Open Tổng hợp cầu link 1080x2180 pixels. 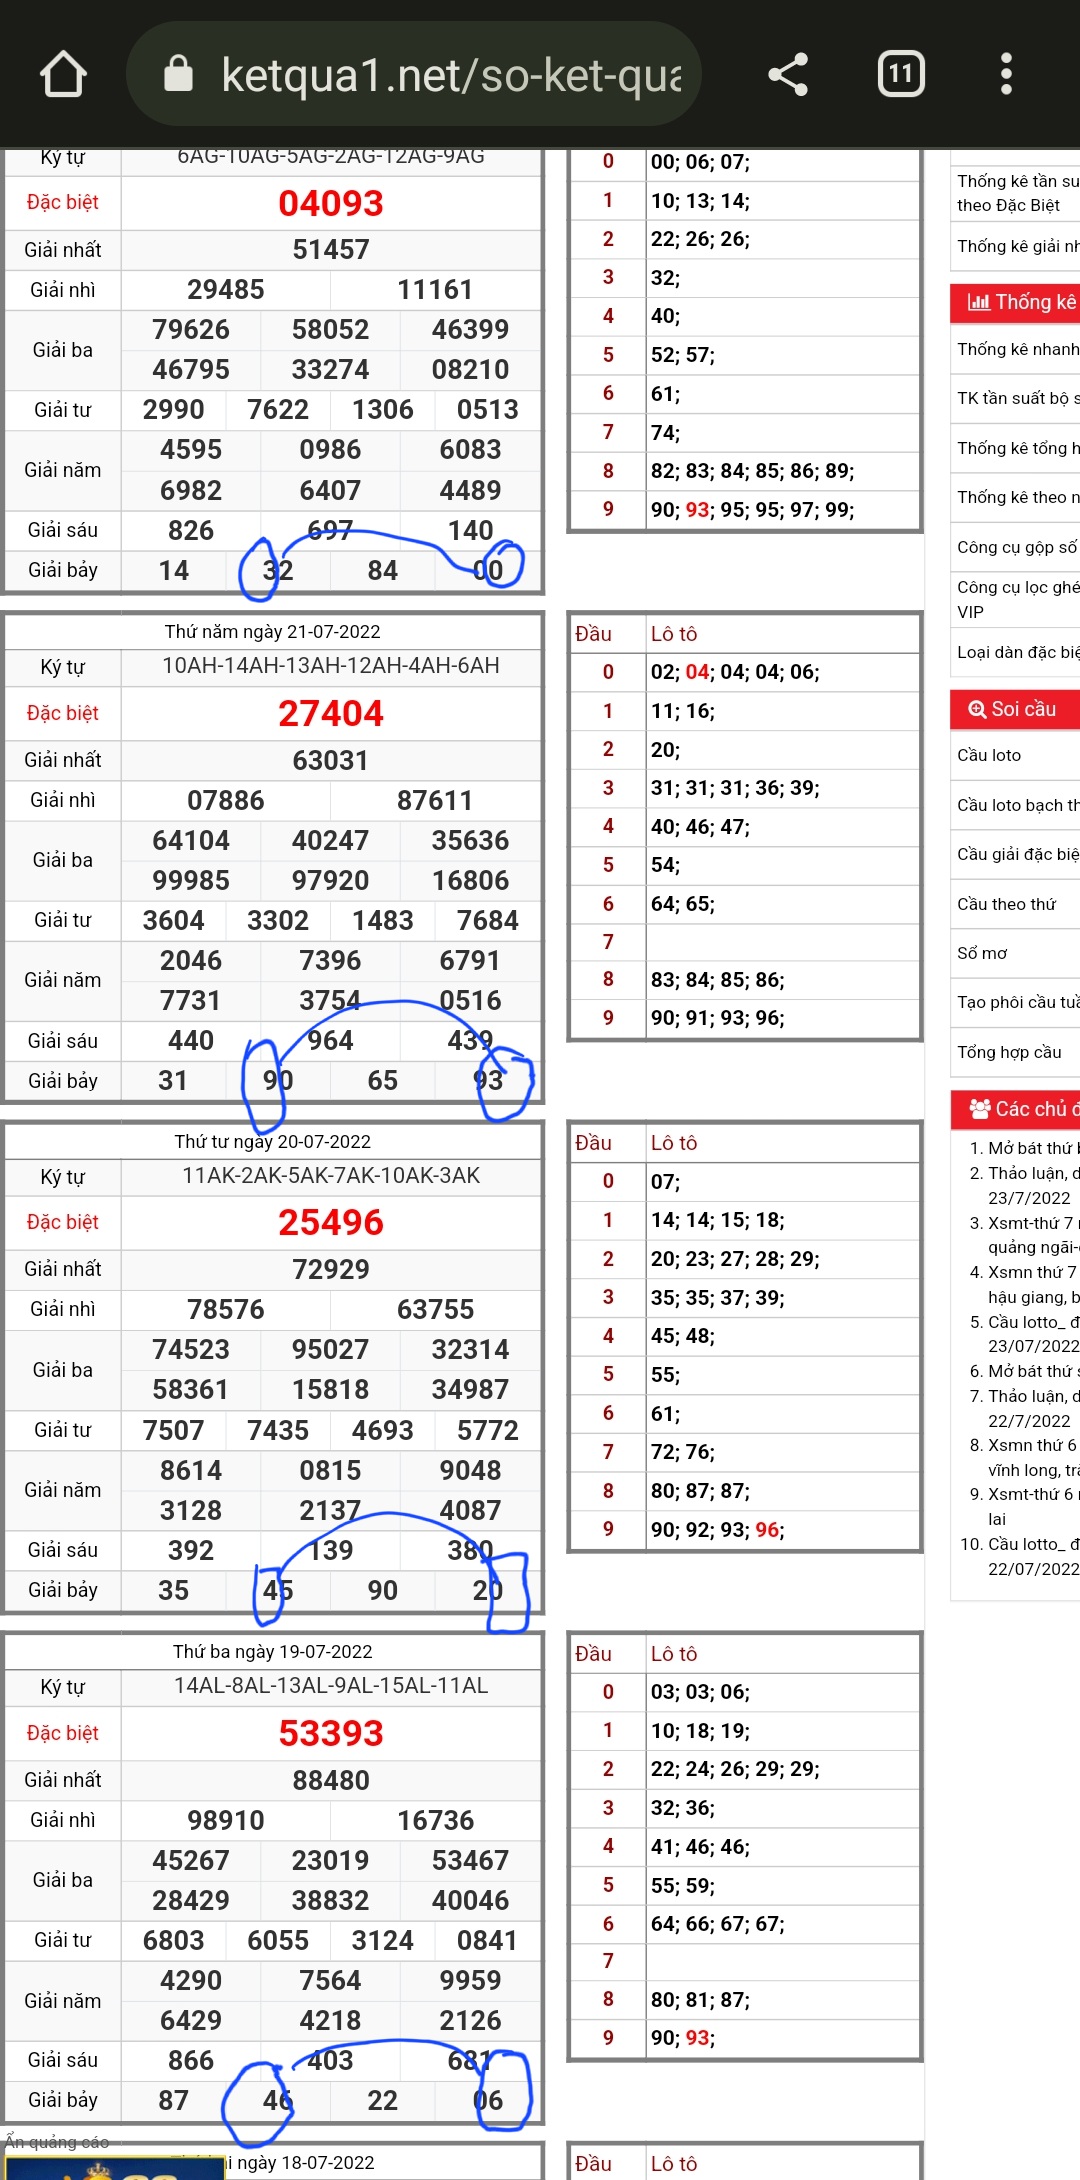(x=1009, y=1052)
